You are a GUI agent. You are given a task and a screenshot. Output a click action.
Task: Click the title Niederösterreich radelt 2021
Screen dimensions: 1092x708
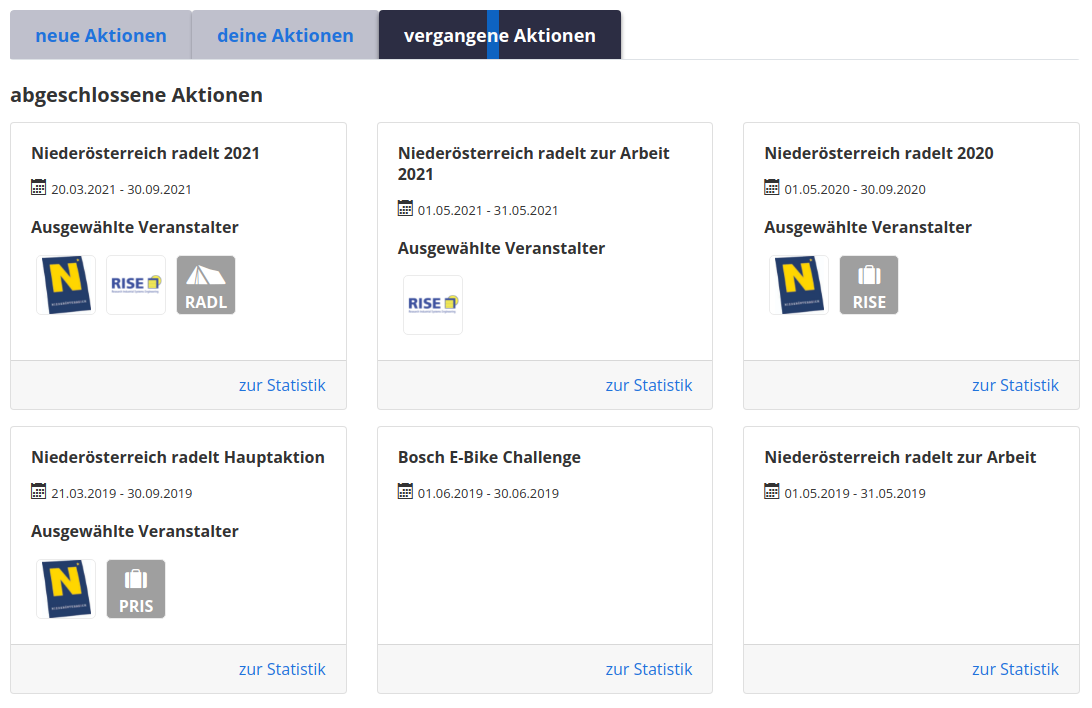[146, 153]
